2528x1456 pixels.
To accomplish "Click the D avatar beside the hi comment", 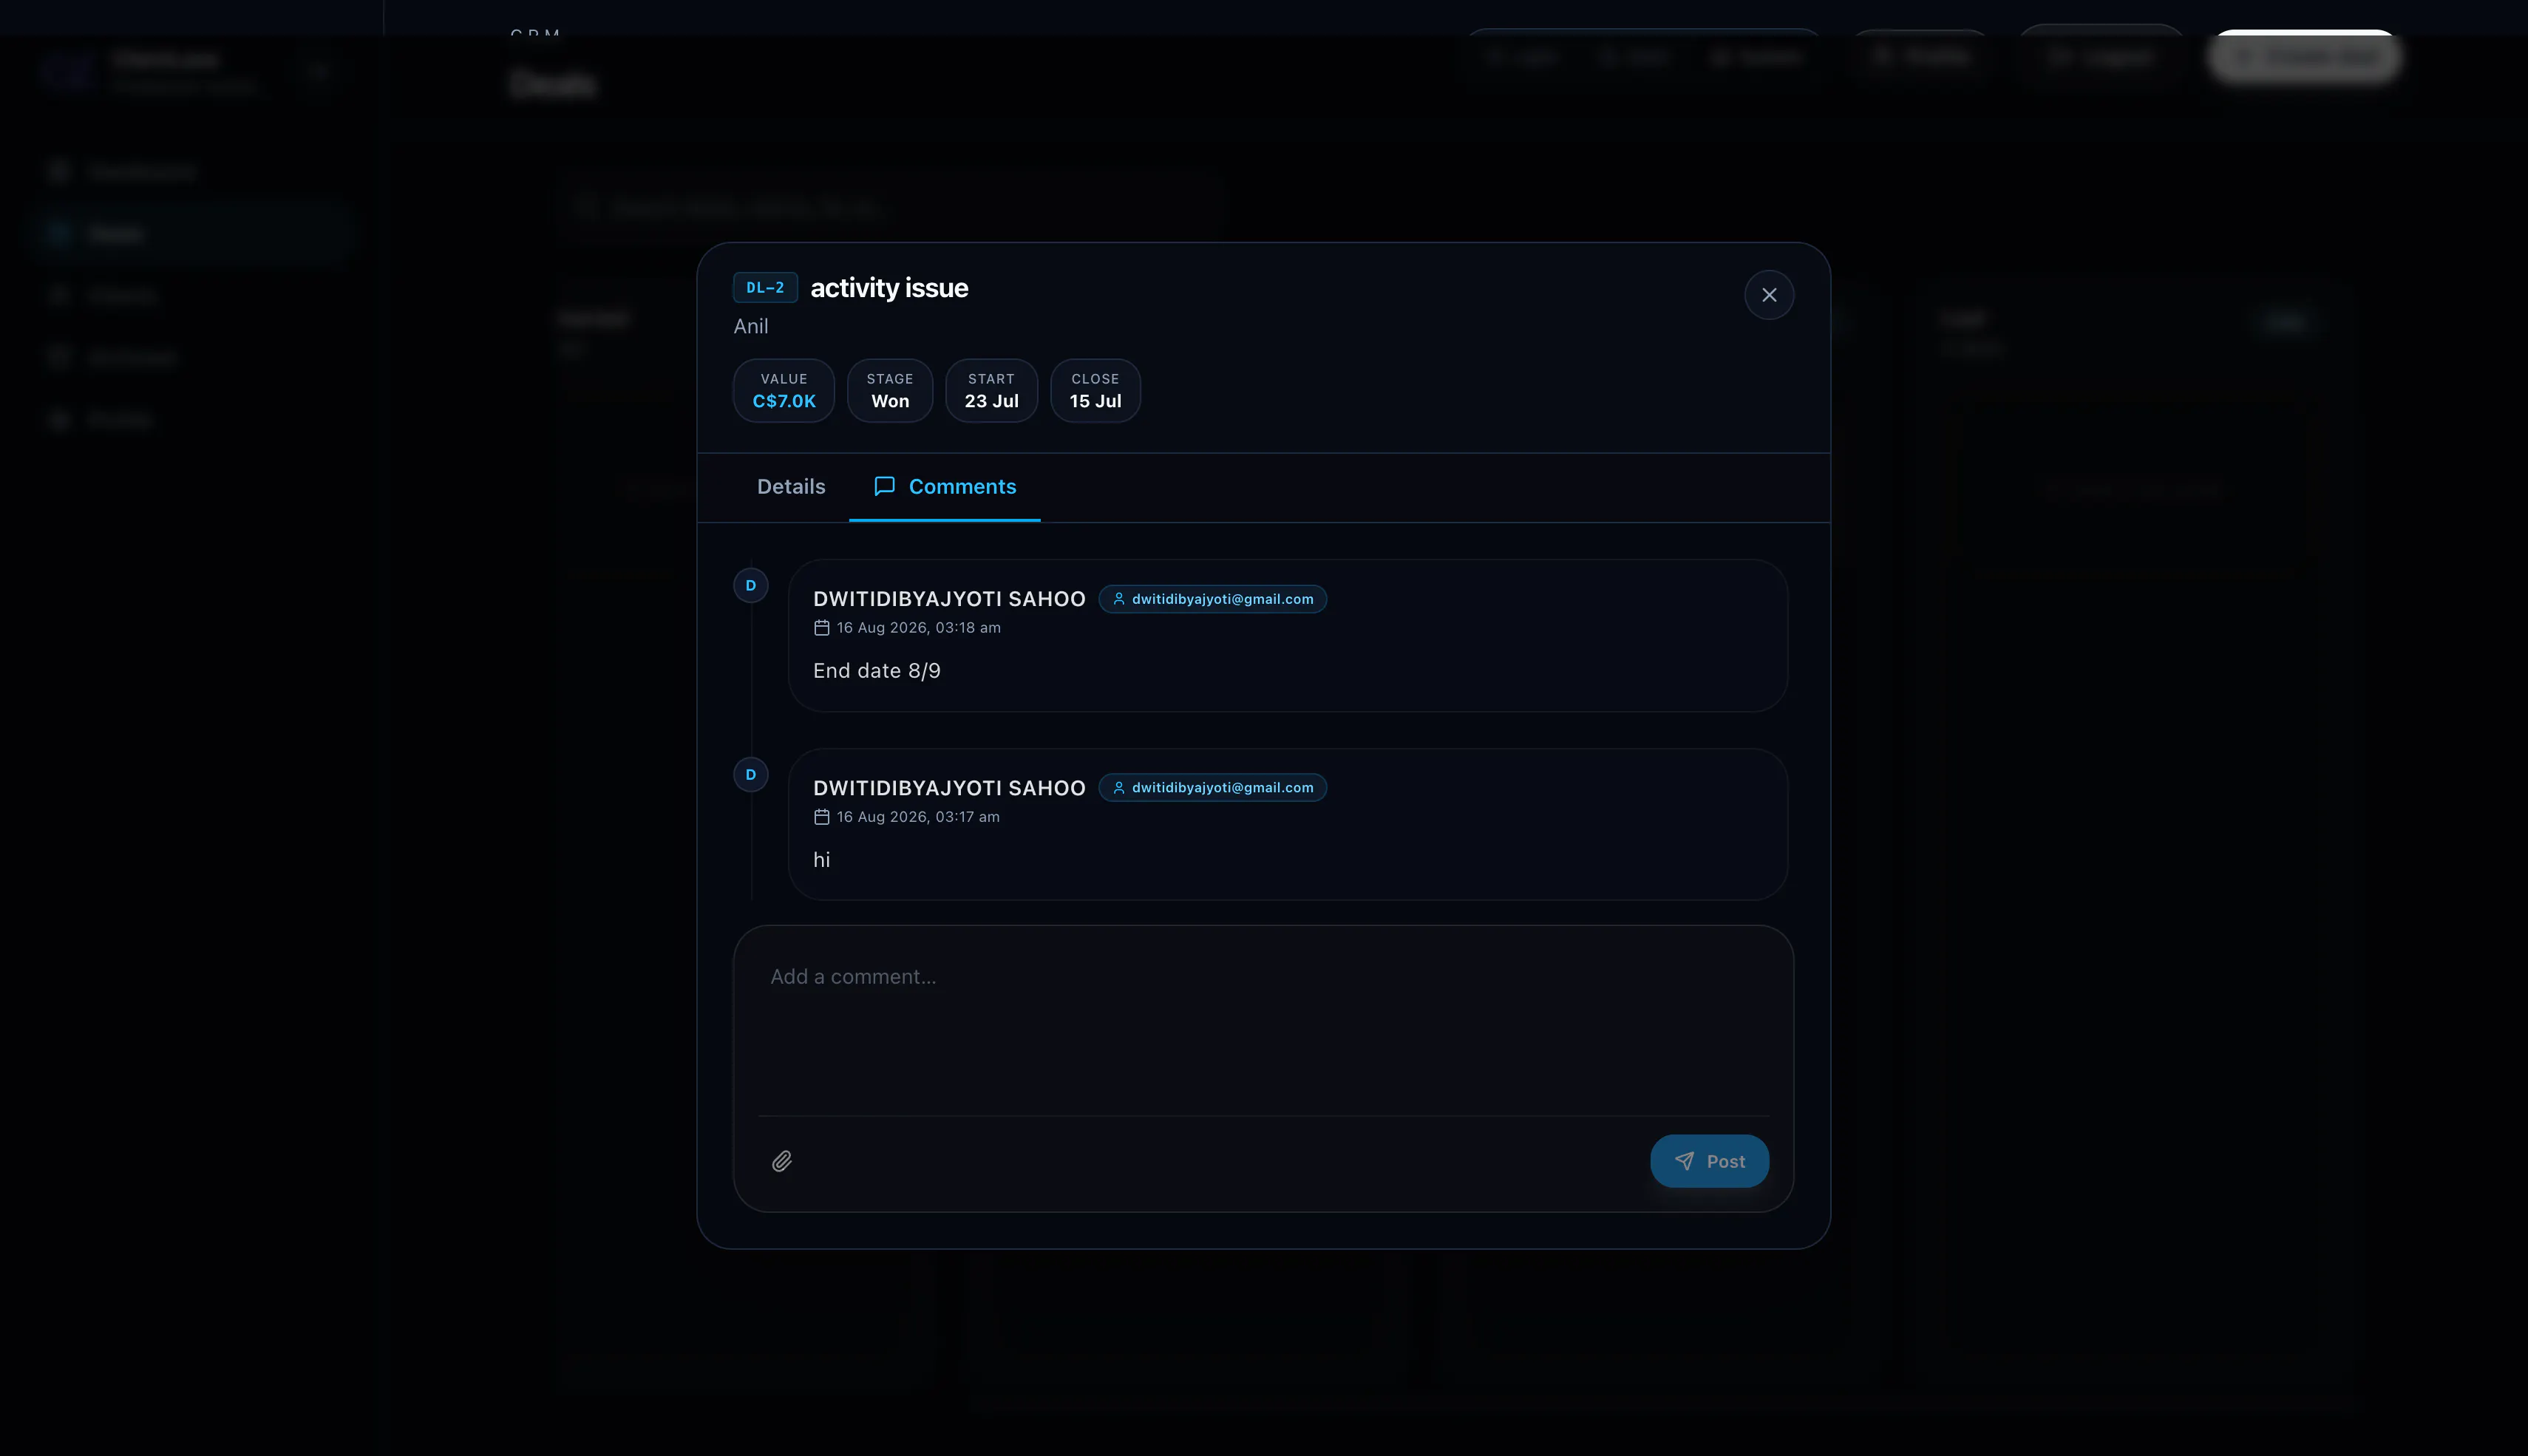I will click(751, 775).
